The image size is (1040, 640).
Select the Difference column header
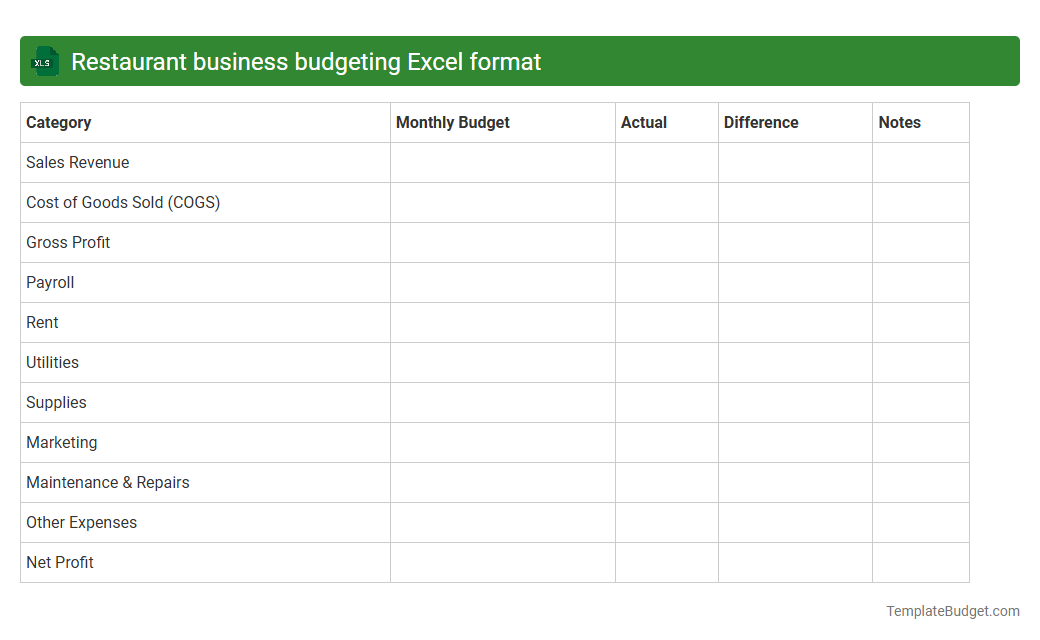tap(761, 122)
